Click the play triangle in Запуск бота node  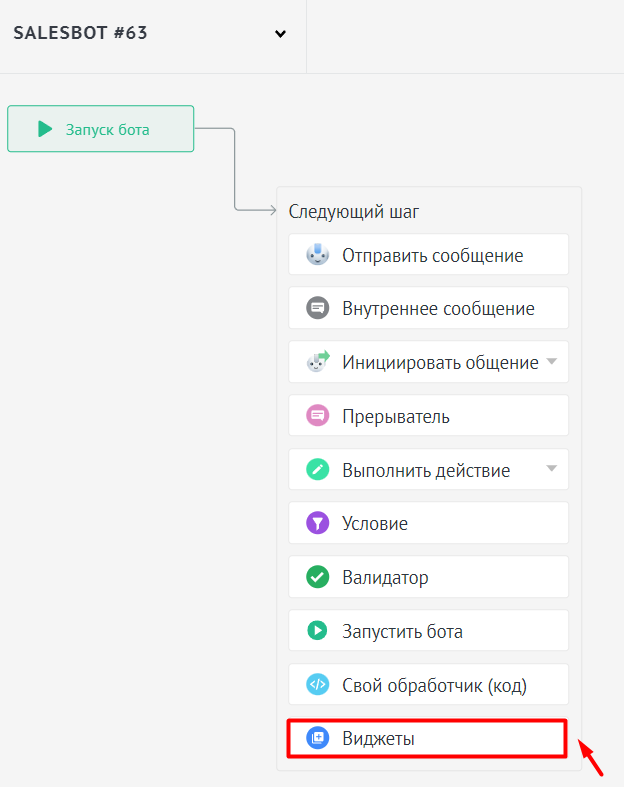pos(45,129)
